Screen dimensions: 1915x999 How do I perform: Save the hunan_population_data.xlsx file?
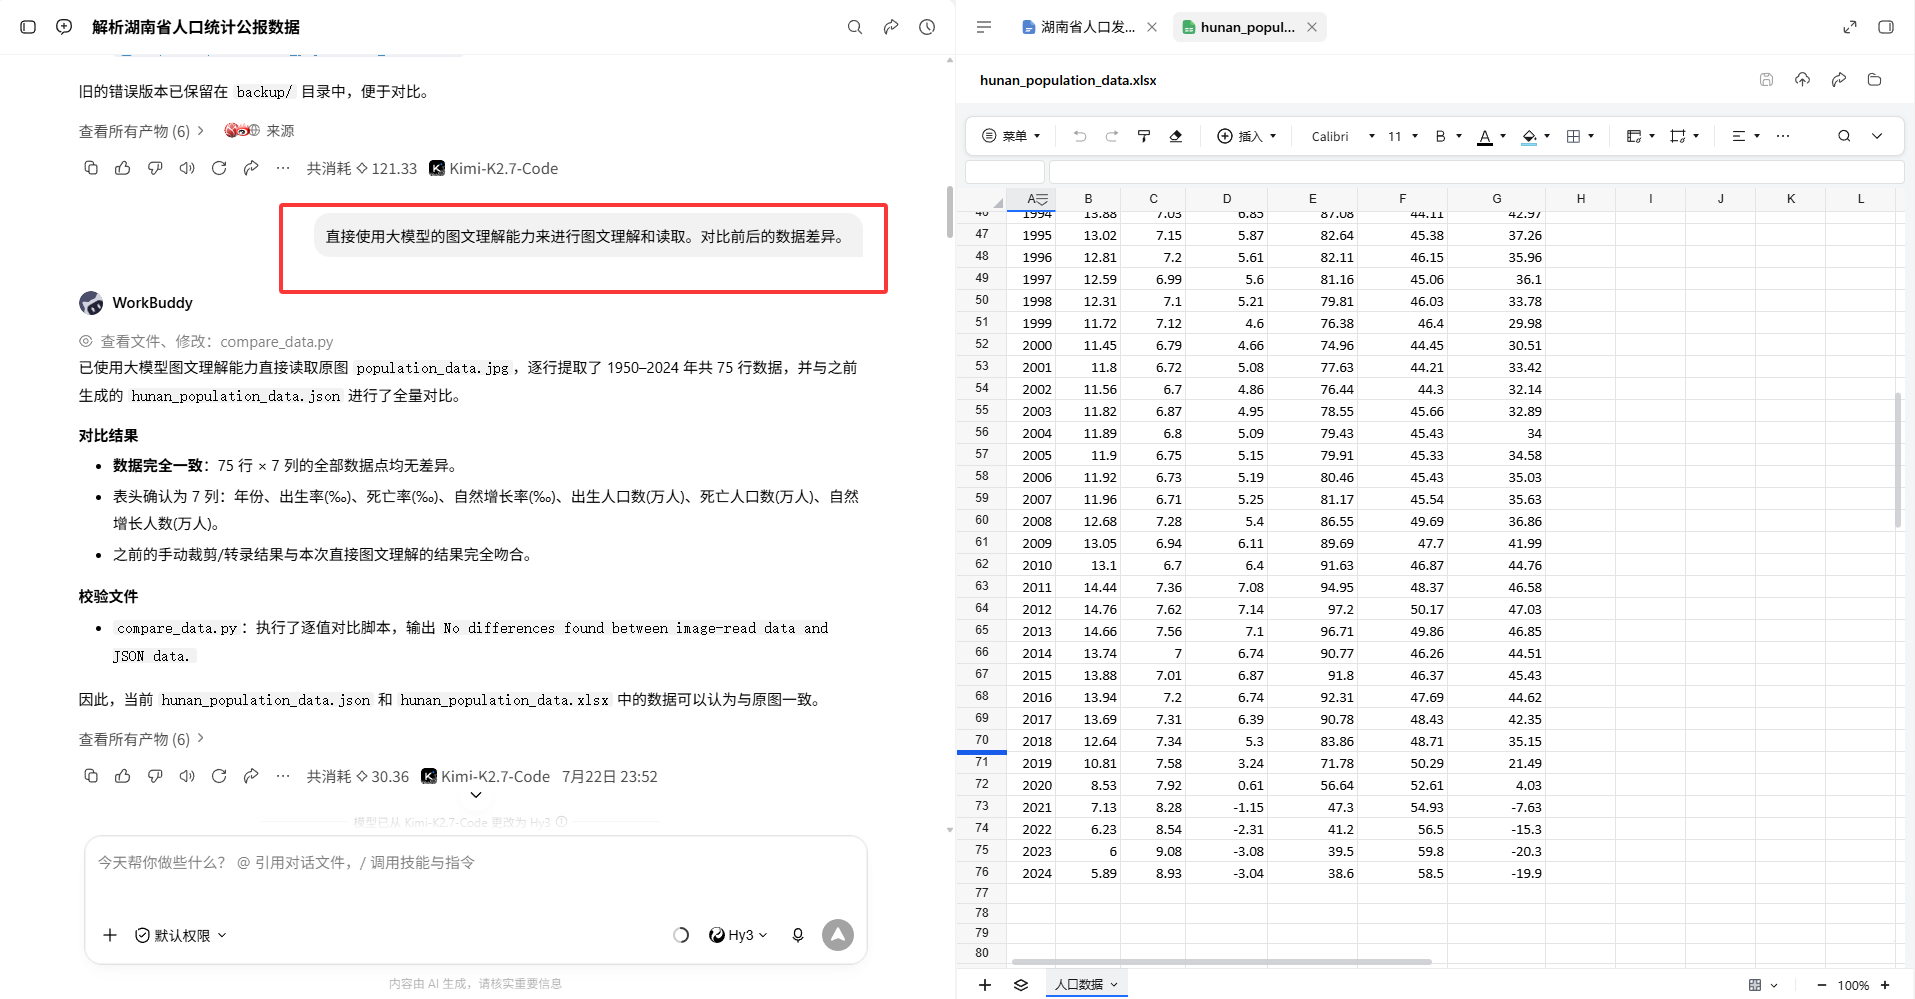[1767, 80]
